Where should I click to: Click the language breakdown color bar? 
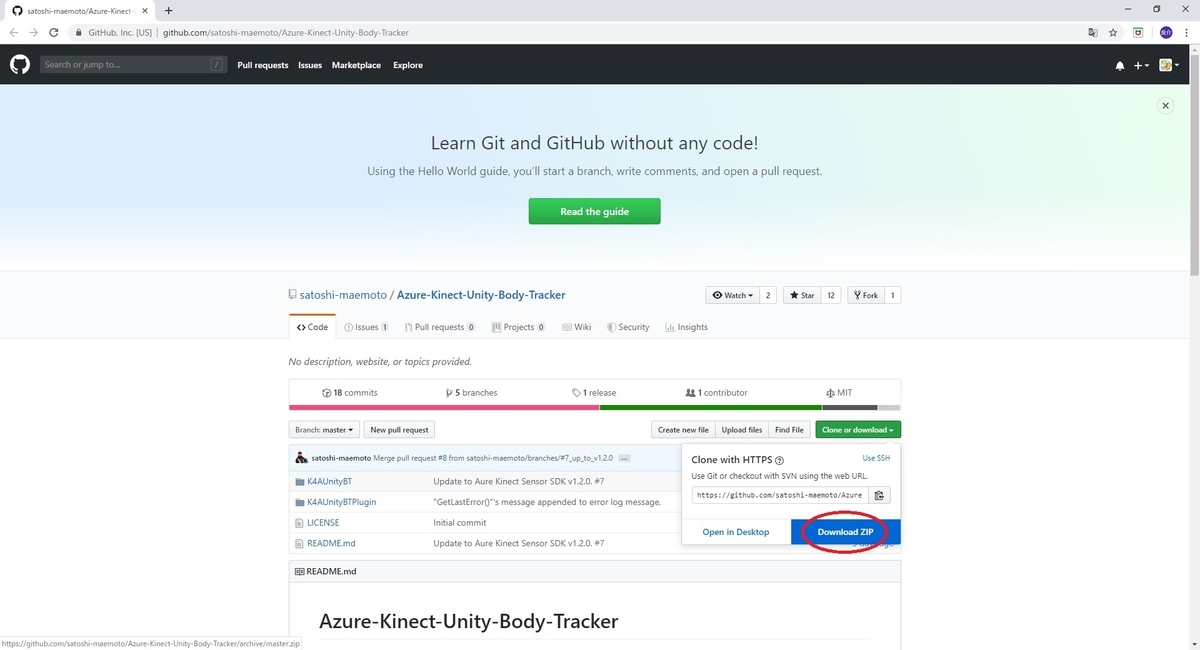click(x=594, y=408)
